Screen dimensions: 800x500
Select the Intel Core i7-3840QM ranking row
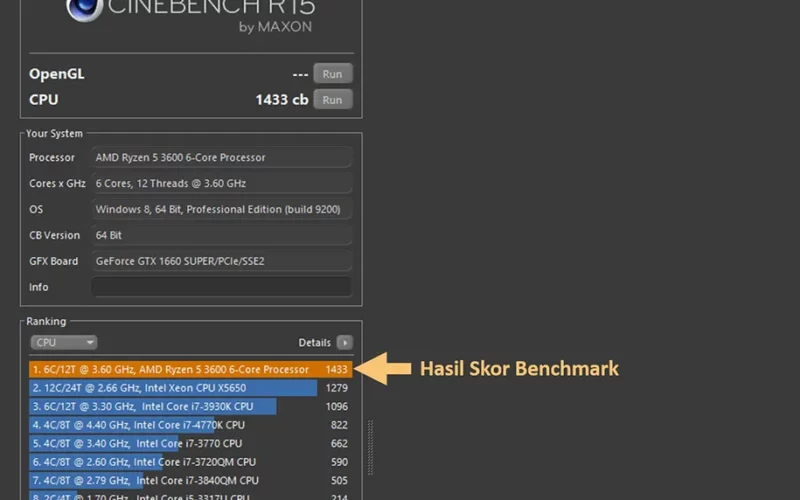coord(190,480)
